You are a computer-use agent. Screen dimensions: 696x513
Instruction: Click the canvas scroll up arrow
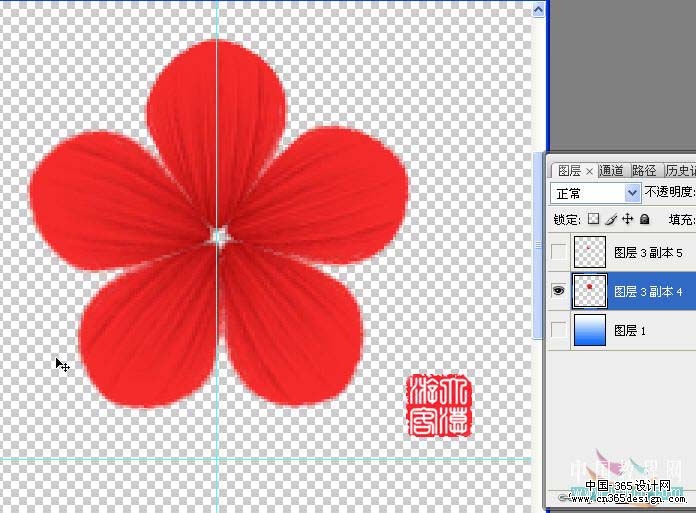[x=538, y=9]
